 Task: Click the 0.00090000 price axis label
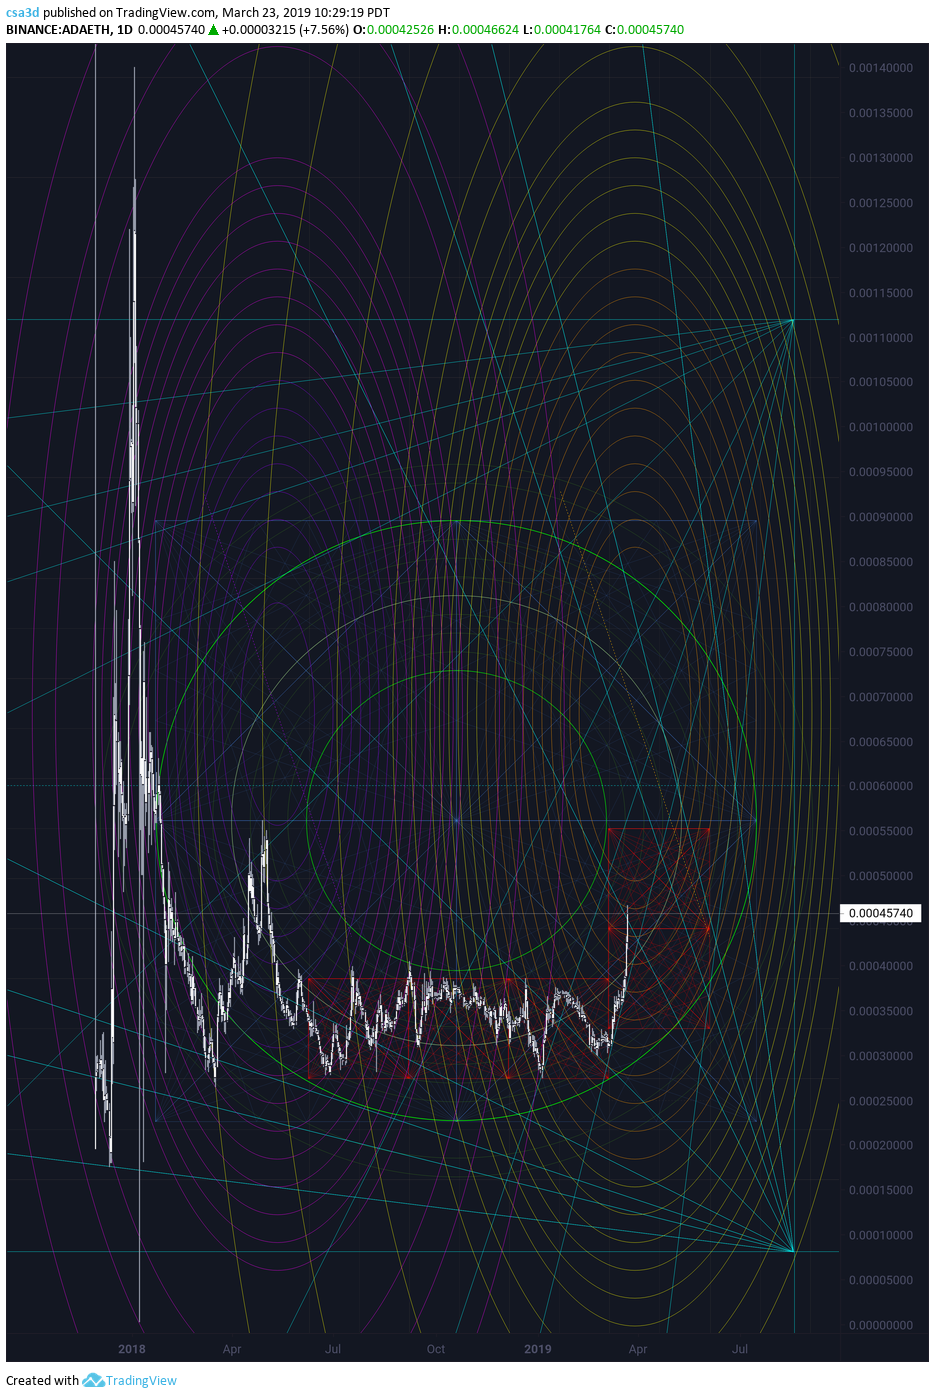pyautogui.click(x=881, y=517)
